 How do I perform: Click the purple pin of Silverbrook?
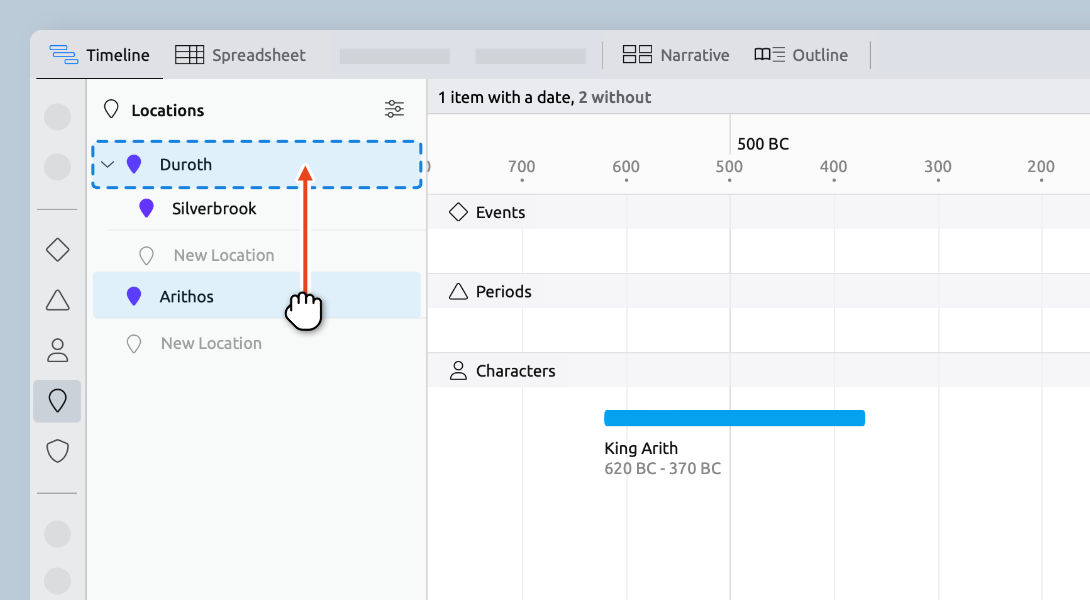(147, 209)
